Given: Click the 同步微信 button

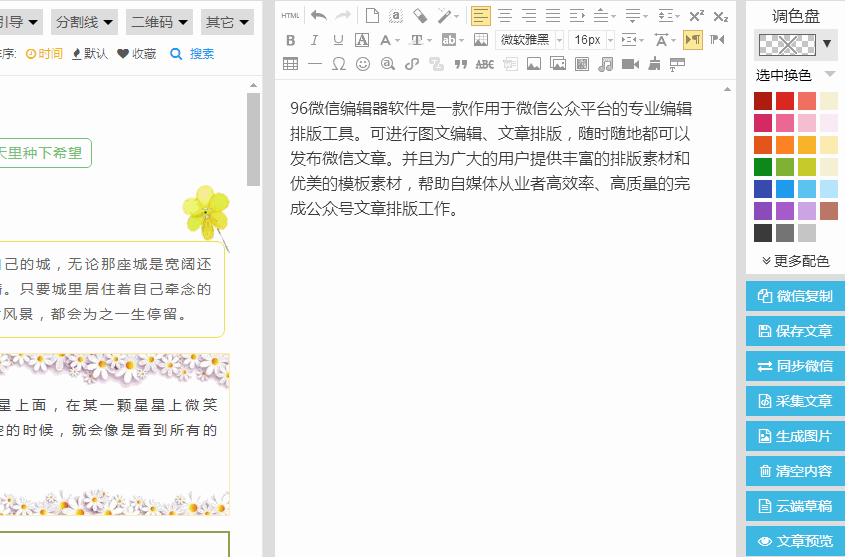Looking at the screenshot, I should coord(795,366).
